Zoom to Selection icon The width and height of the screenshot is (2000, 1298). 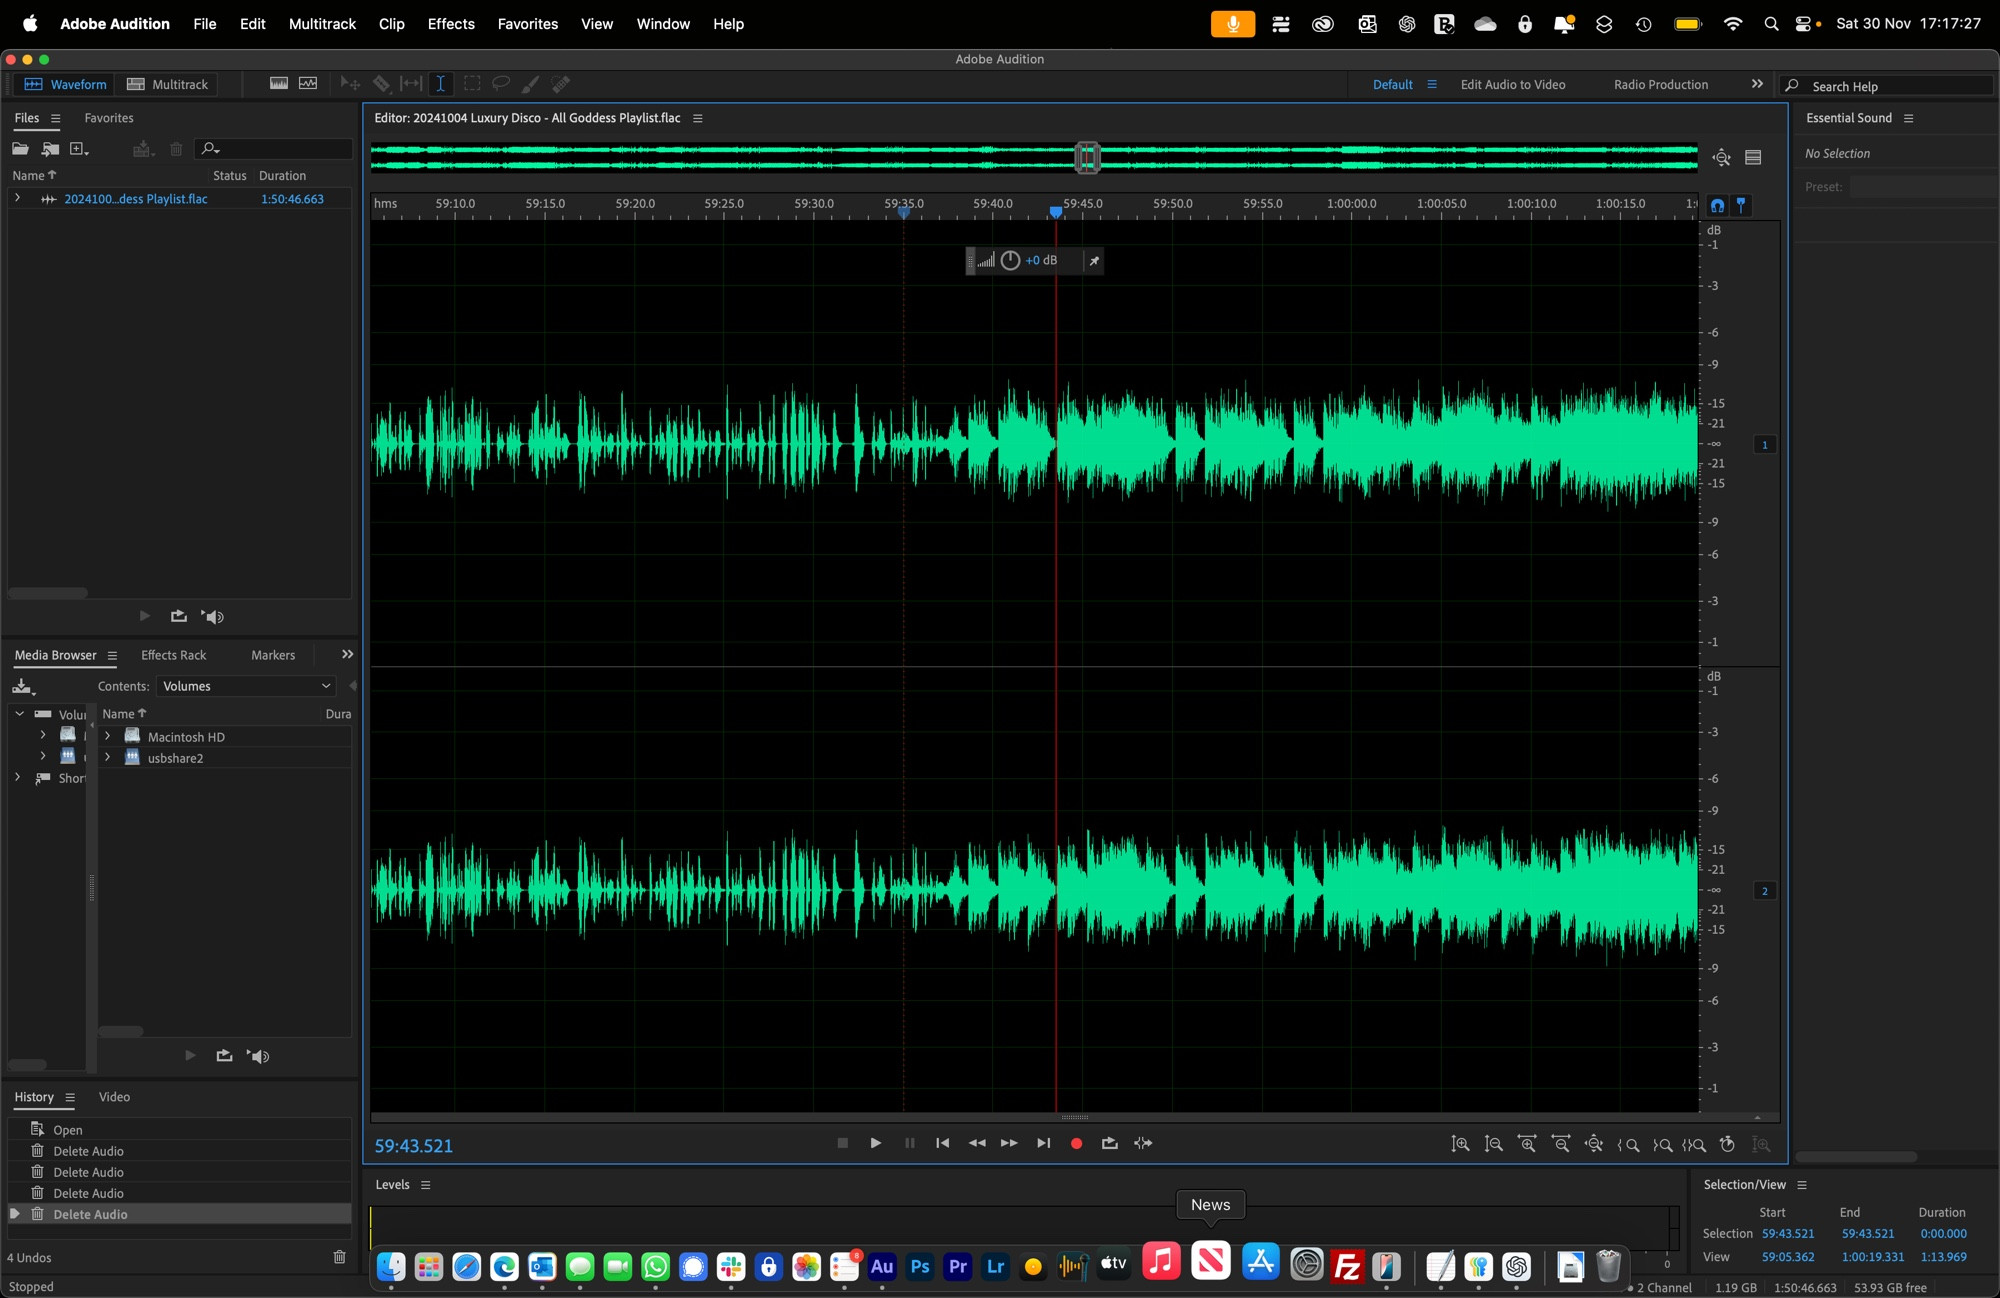point(1694,1144)
